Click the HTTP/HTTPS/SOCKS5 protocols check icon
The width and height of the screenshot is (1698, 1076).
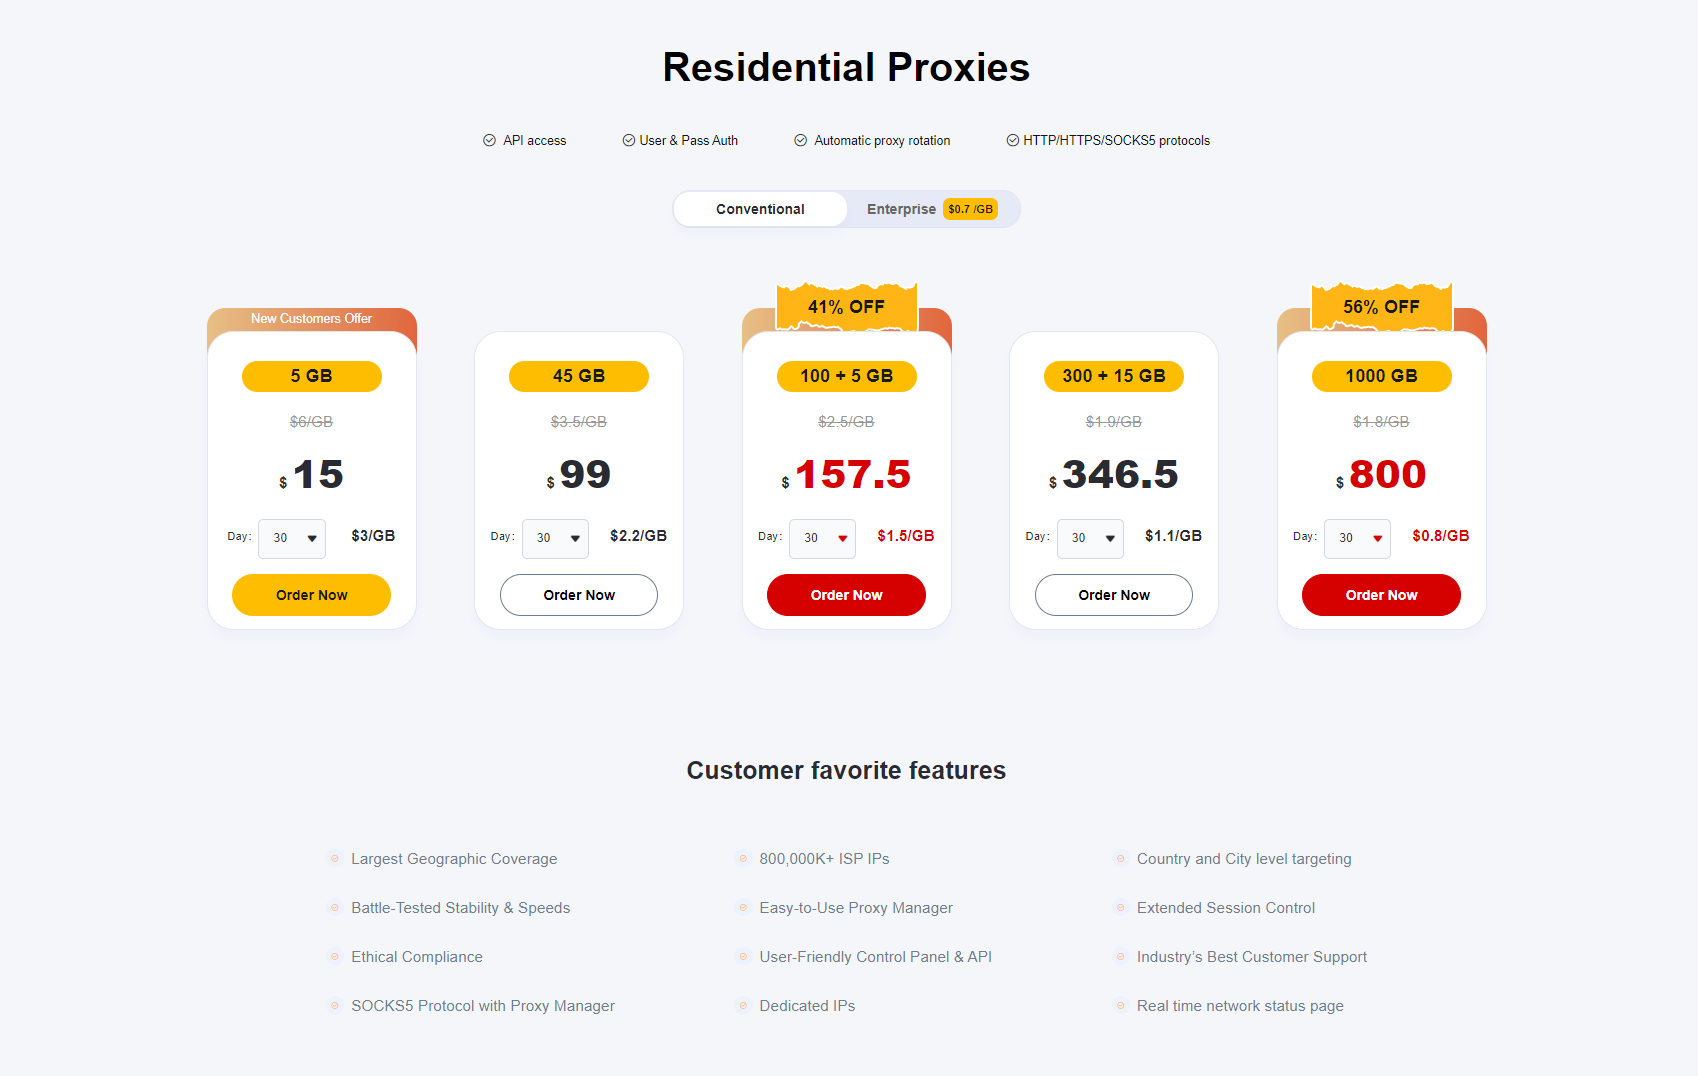(x=1013, y=140)
